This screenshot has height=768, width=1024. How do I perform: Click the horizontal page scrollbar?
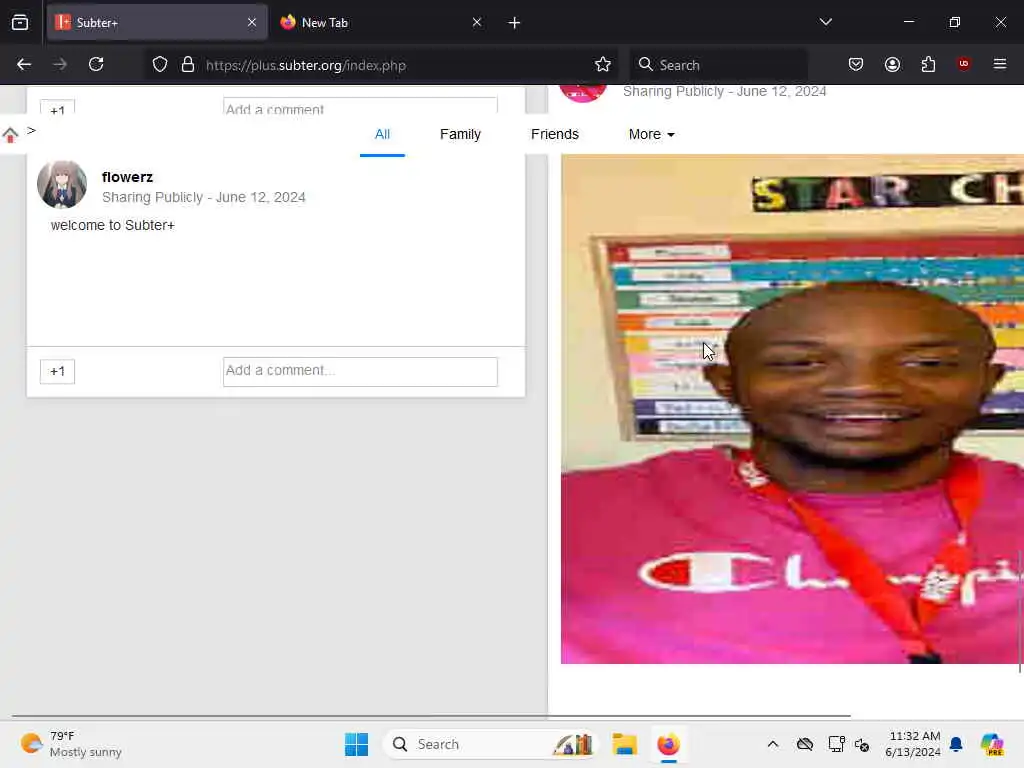[x=431, y=716]
